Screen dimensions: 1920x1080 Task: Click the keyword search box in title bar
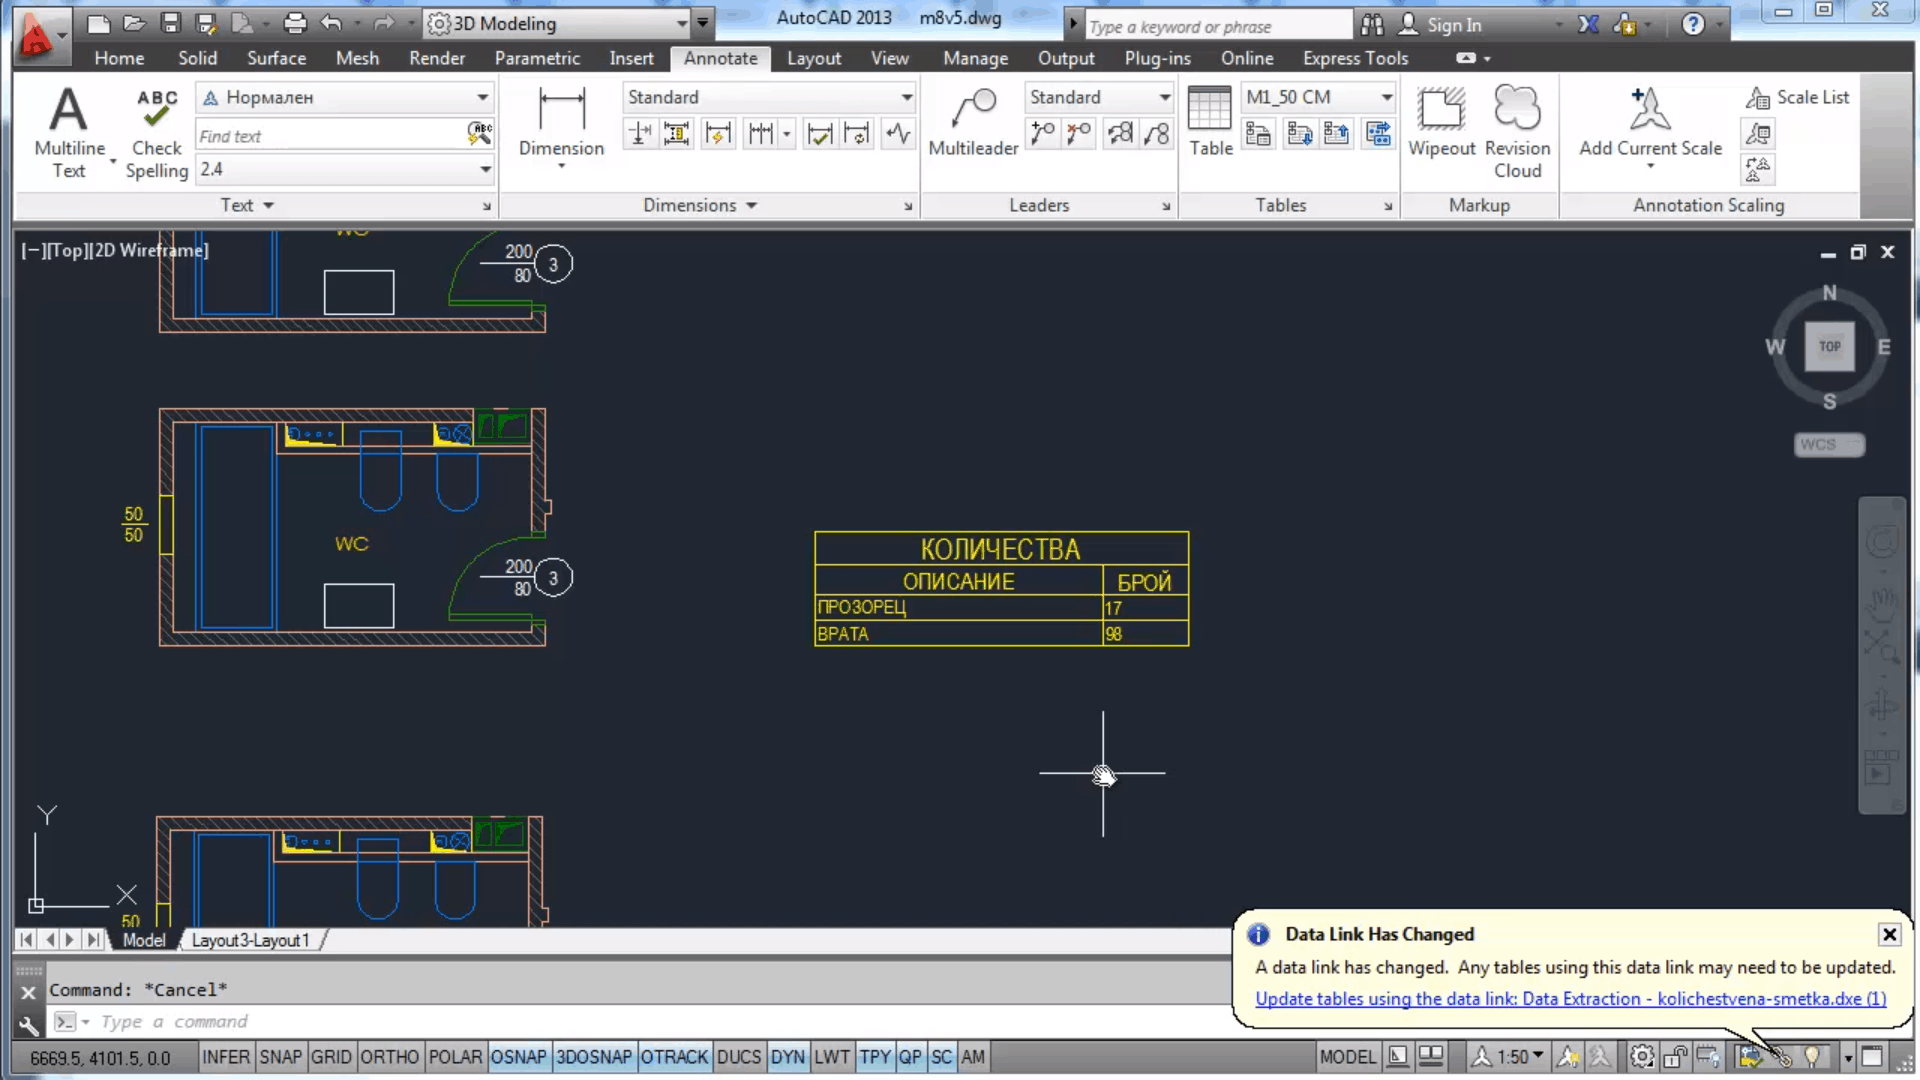click(1218, 26)
